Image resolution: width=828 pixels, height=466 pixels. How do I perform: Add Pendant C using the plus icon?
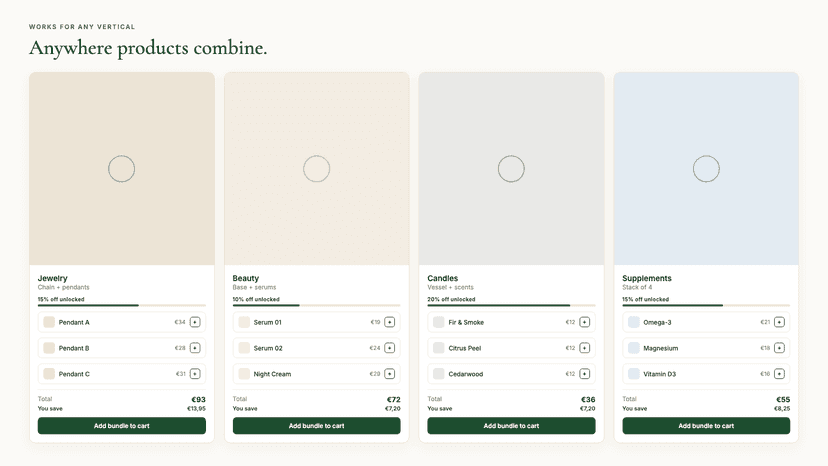point(195,374)
